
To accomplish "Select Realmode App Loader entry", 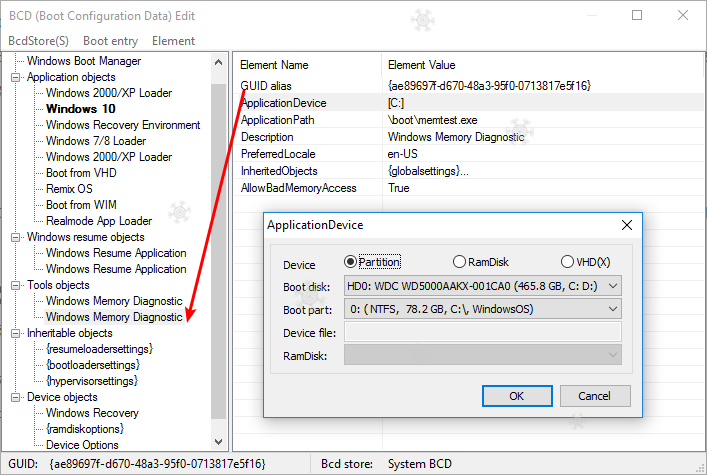I will pyautogui.click(x=99, y=221).
